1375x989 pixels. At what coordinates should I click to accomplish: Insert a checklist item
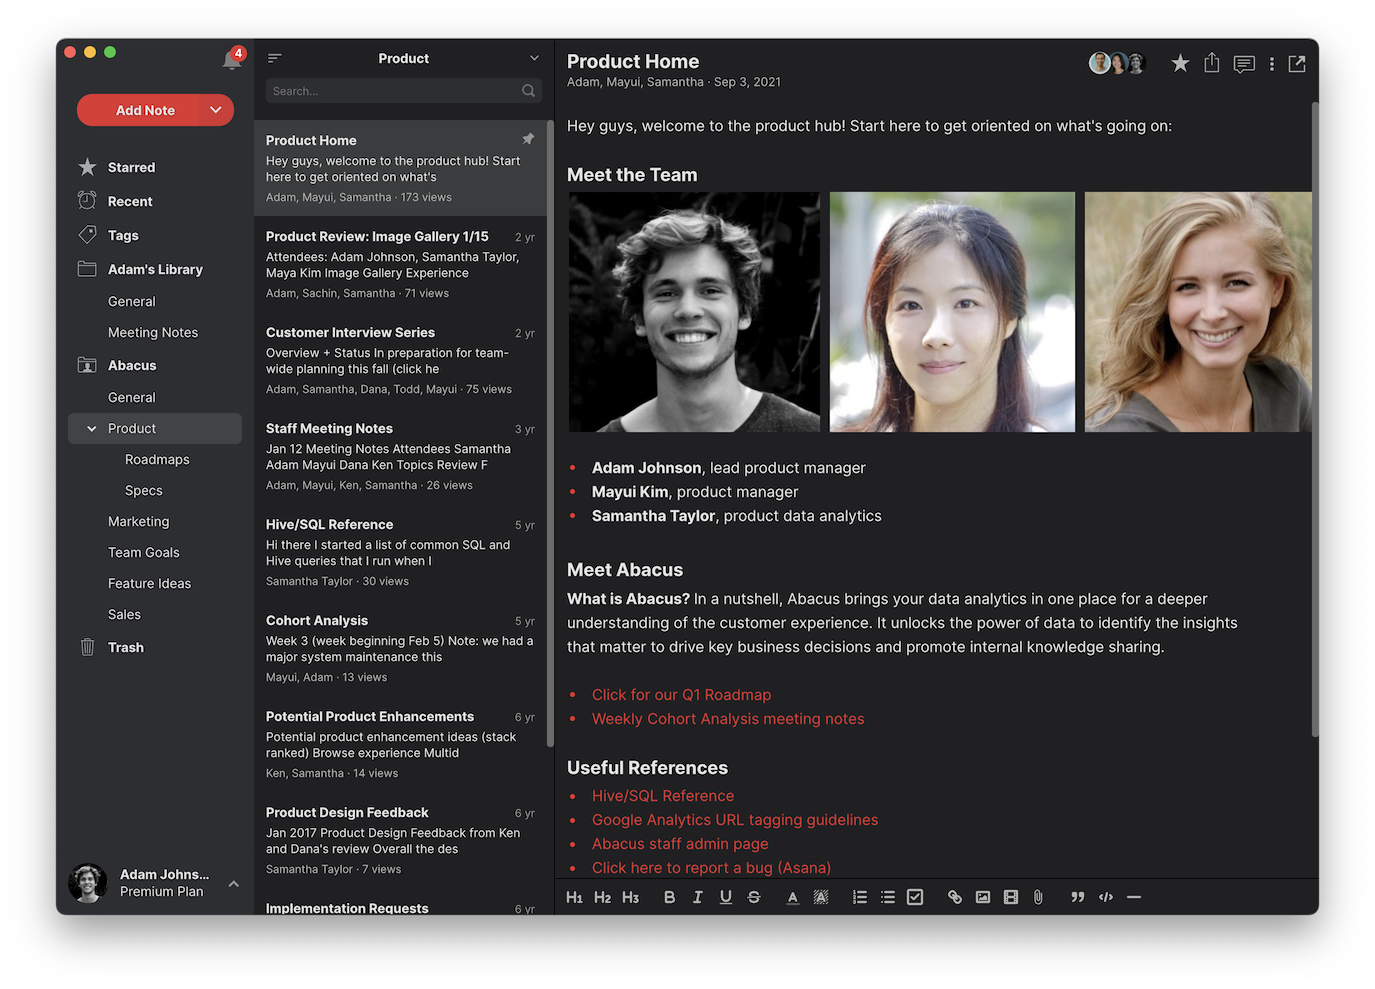point(915,897)
